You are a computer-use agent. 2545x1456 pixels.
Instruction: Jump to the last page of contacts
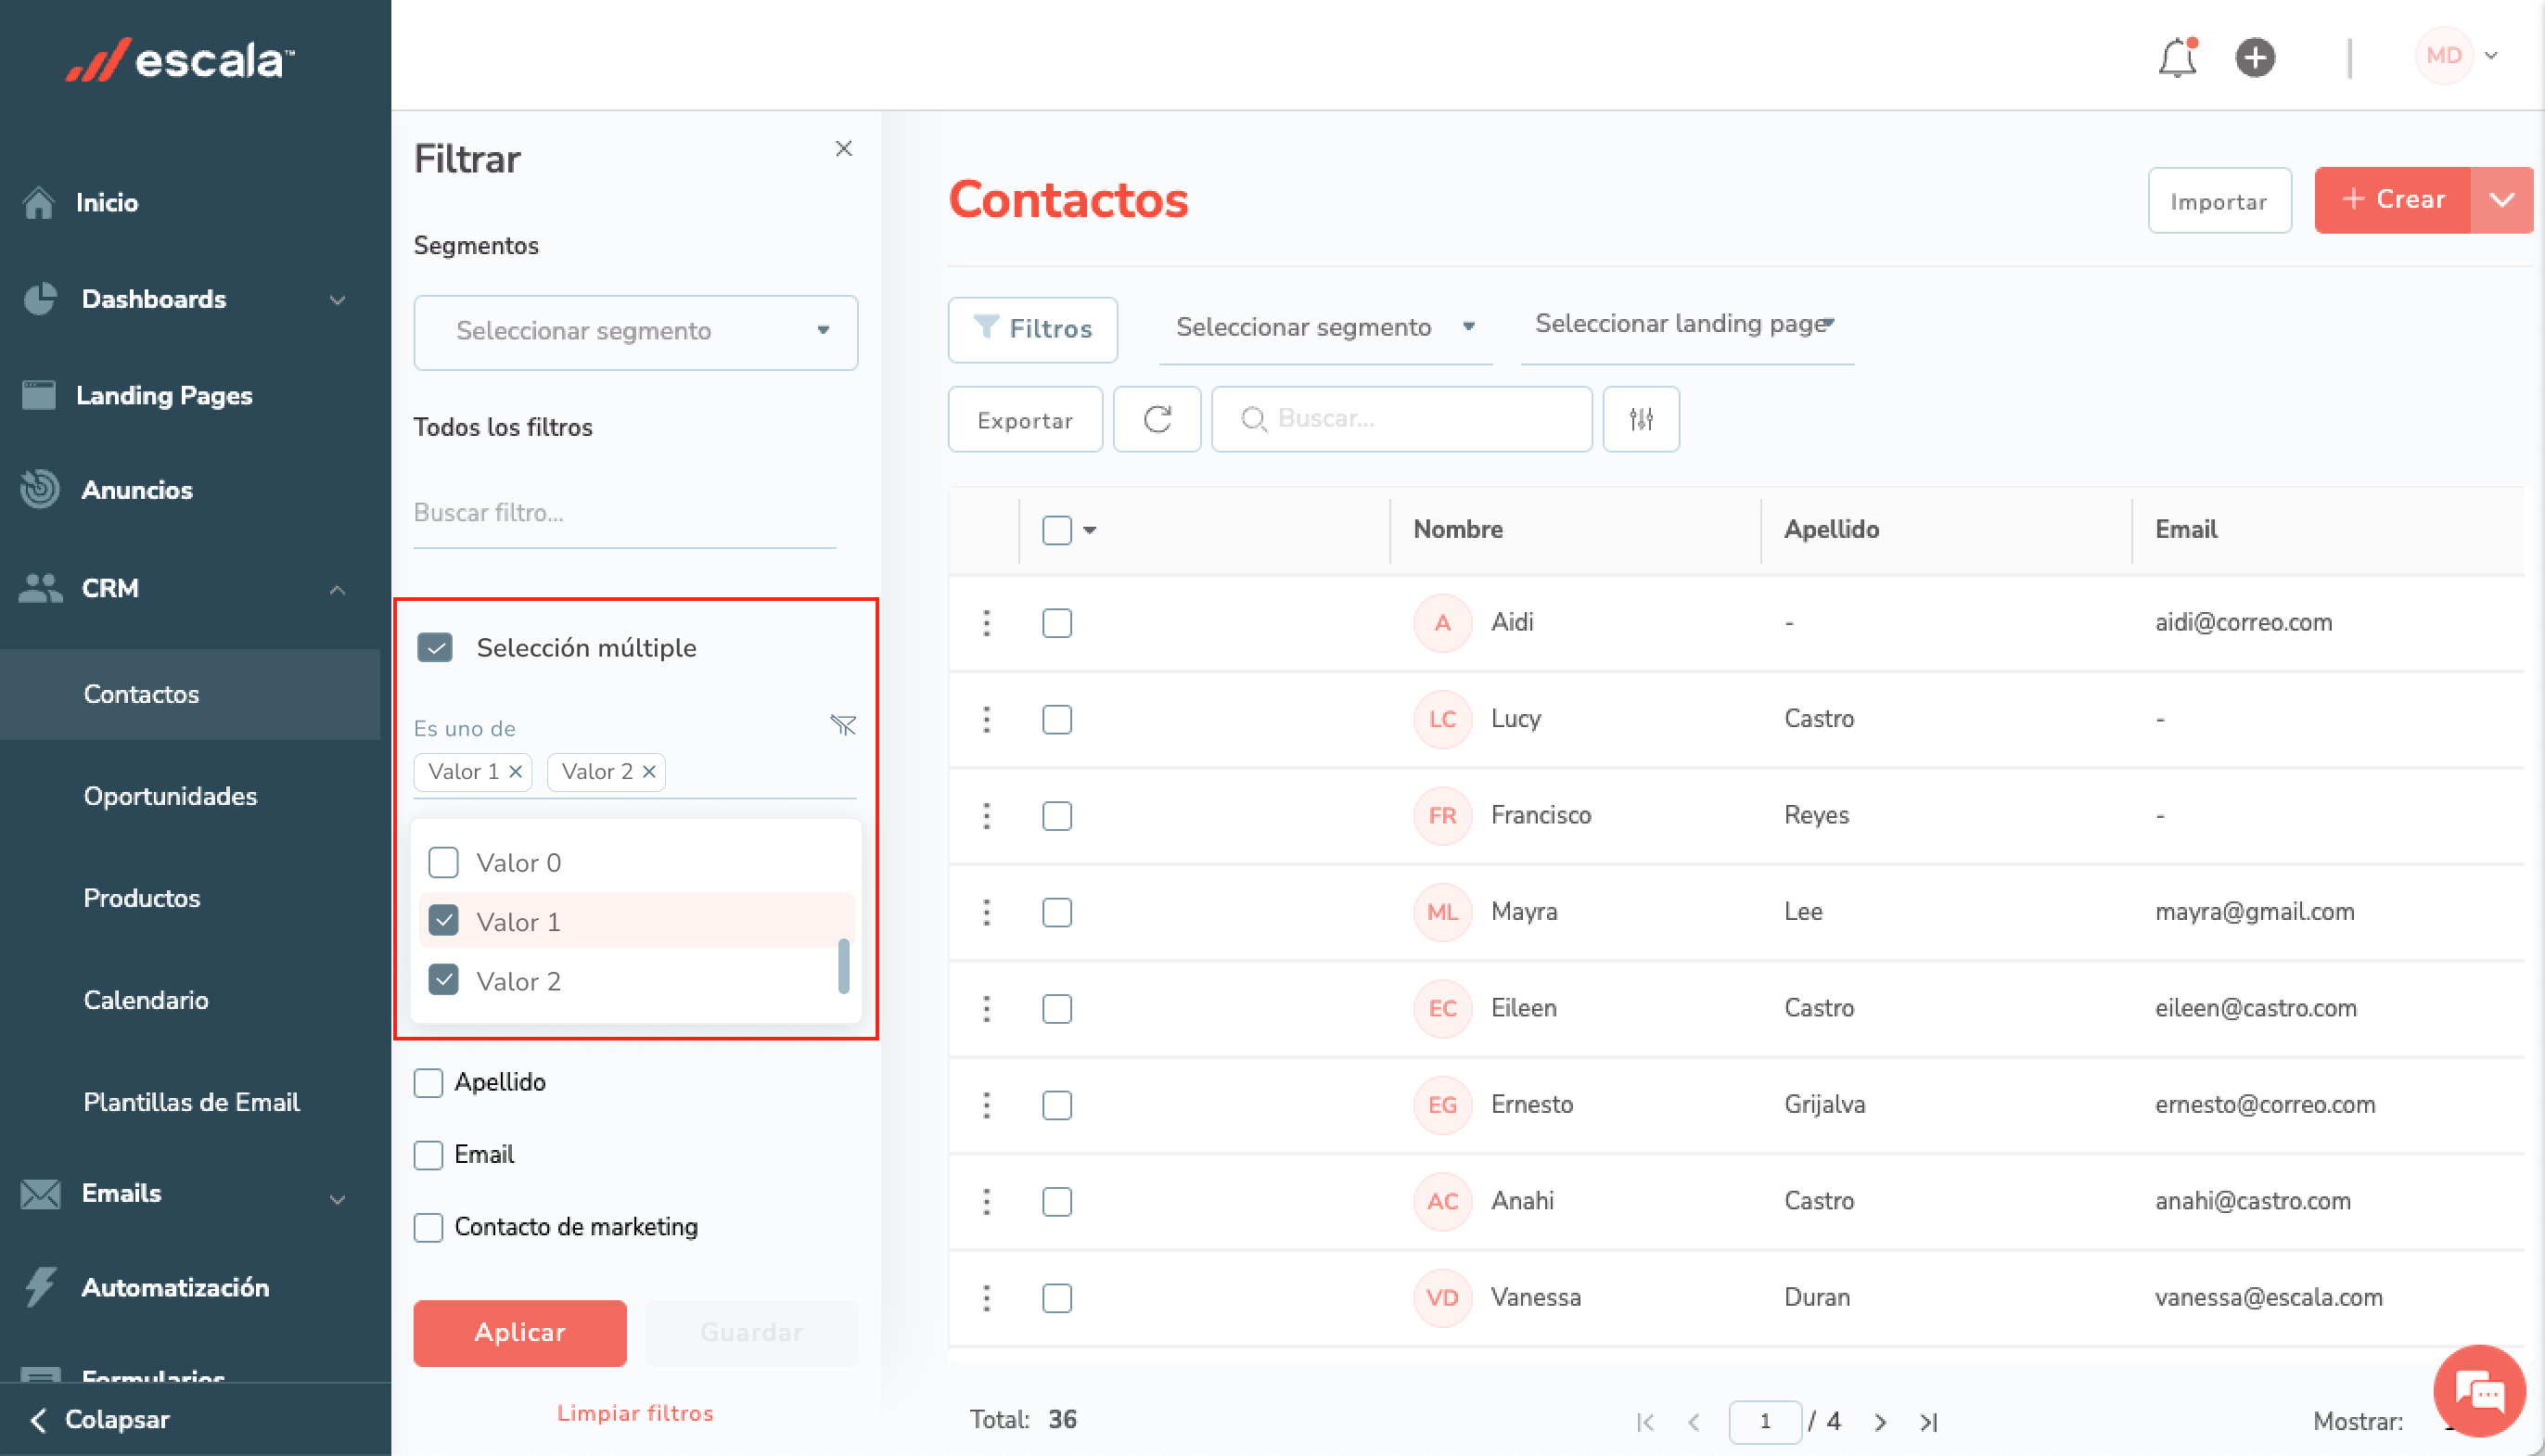tap(1929, 1422)
